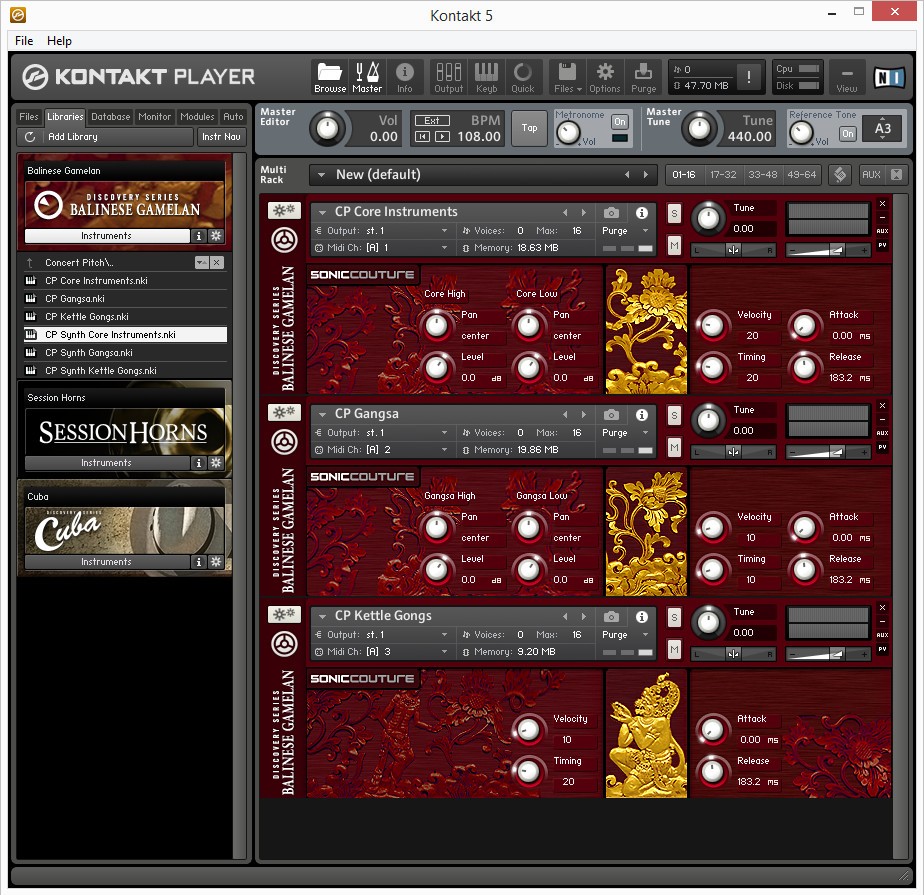Open the Files save menu icon
Image resolution: width=924 pixels, height=895 pixels.
(567, 77)
